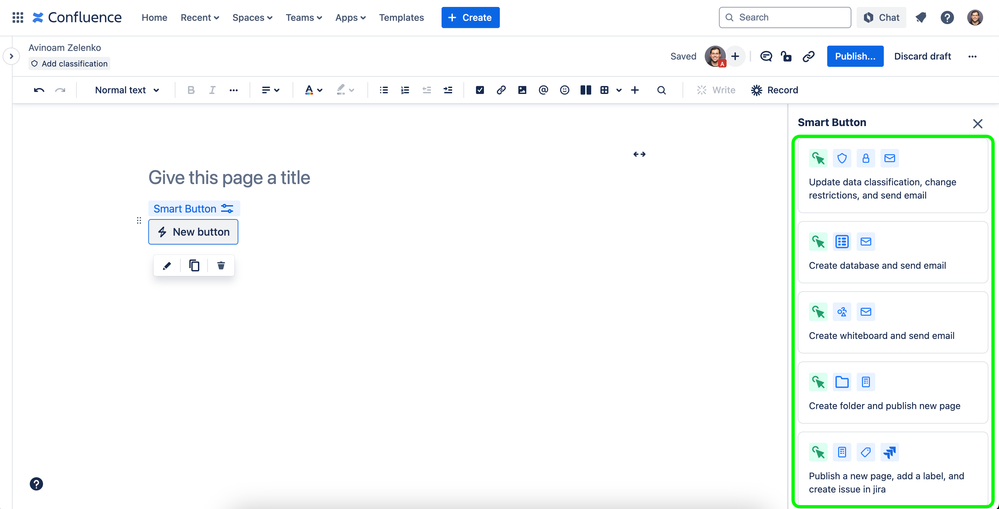Apply bold formatting
The image size is (999, 509).
click(x=190, y=90)
